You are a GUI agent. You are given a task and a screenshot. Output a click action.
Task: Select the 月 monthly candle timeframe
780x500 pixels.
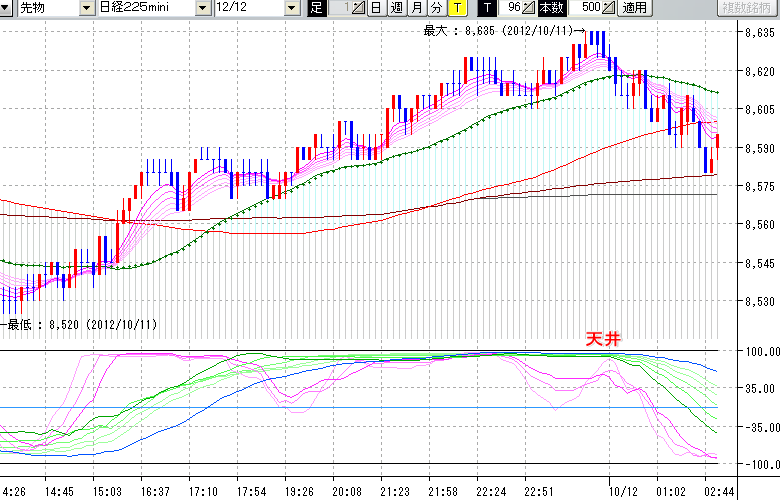(x=417, y=8)
